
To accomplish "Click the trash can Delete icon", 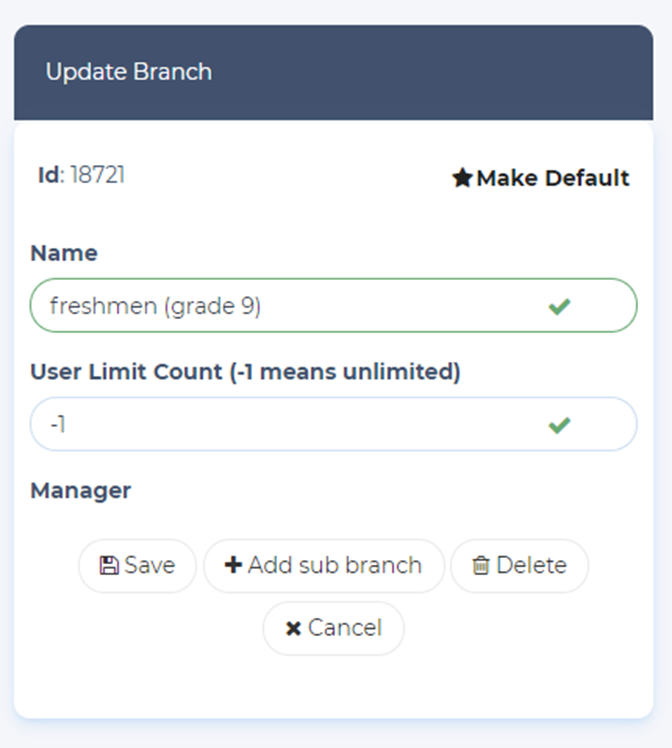I will tap(481, 566).
